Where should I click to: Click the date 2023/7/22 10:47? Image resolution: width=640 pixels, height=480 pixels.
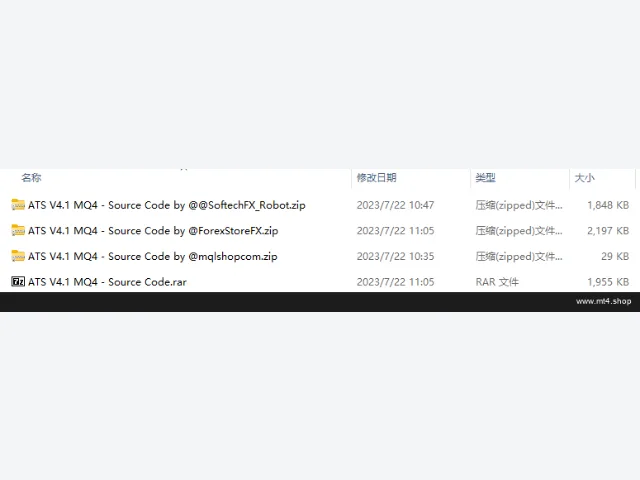point(395,205)
